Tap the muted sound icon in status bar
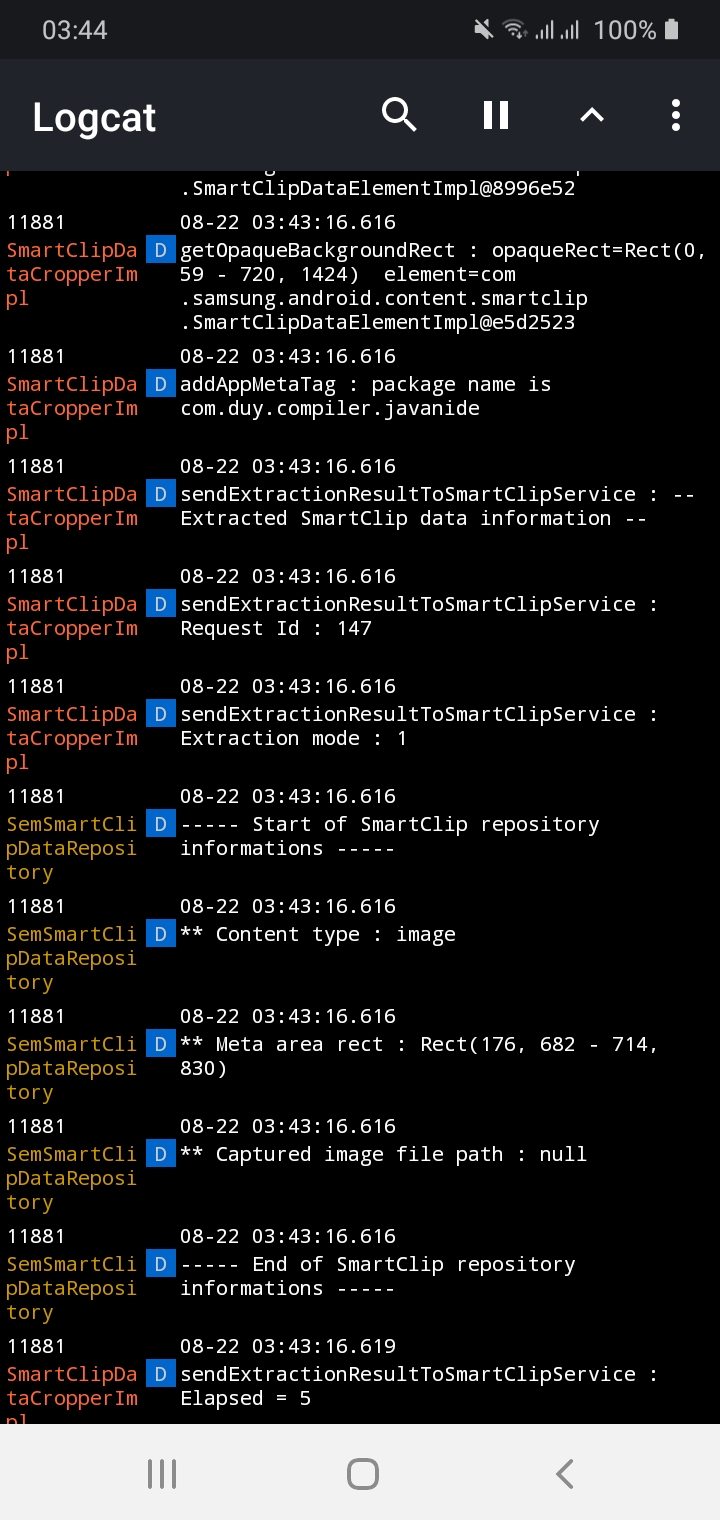This screenshot has width=720, height=1520. [x=483, y=29]
